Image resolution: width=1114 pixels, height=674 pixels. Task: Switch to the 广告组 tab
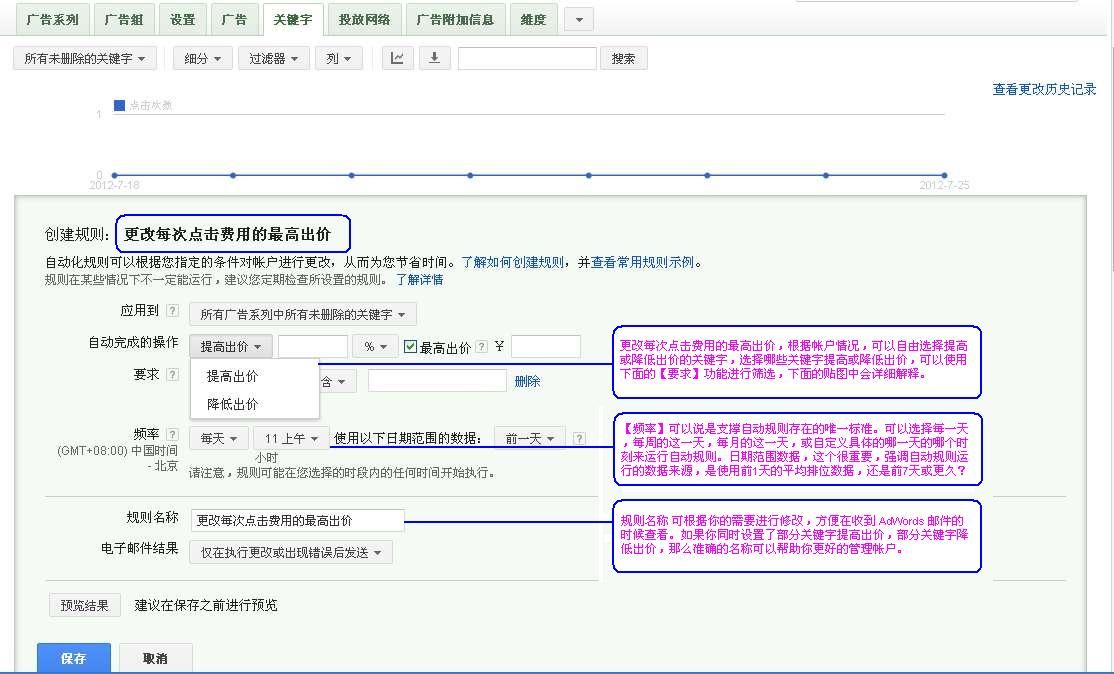(x=123, y=20)
